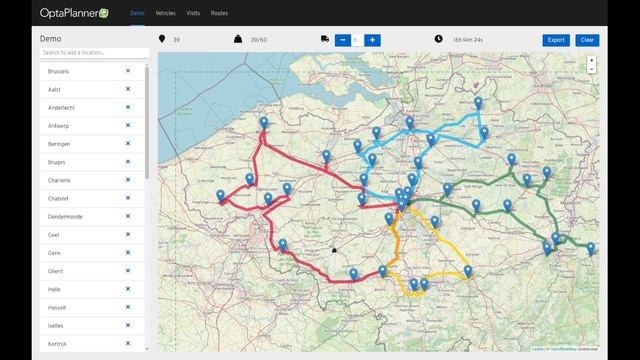
Task: Remove Aalst from location list
Action: (128, 89)
